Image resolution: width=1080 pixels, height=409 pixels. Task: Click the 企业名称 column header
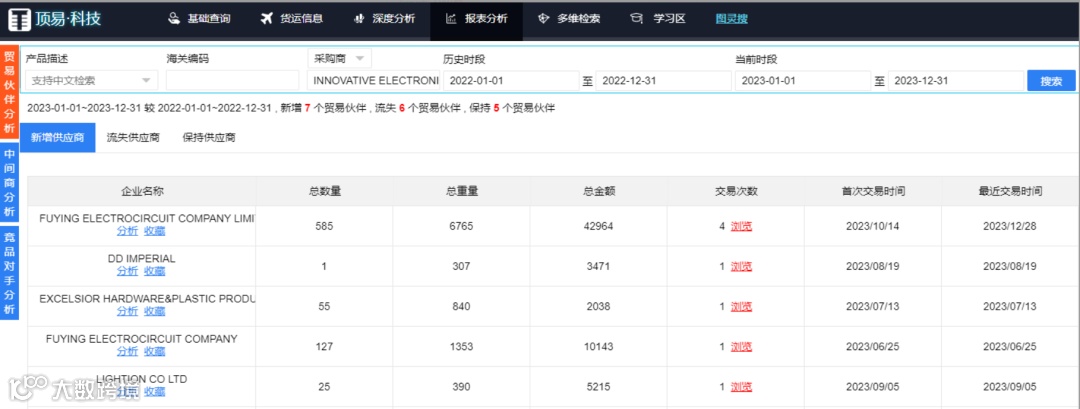coord(142,191)
